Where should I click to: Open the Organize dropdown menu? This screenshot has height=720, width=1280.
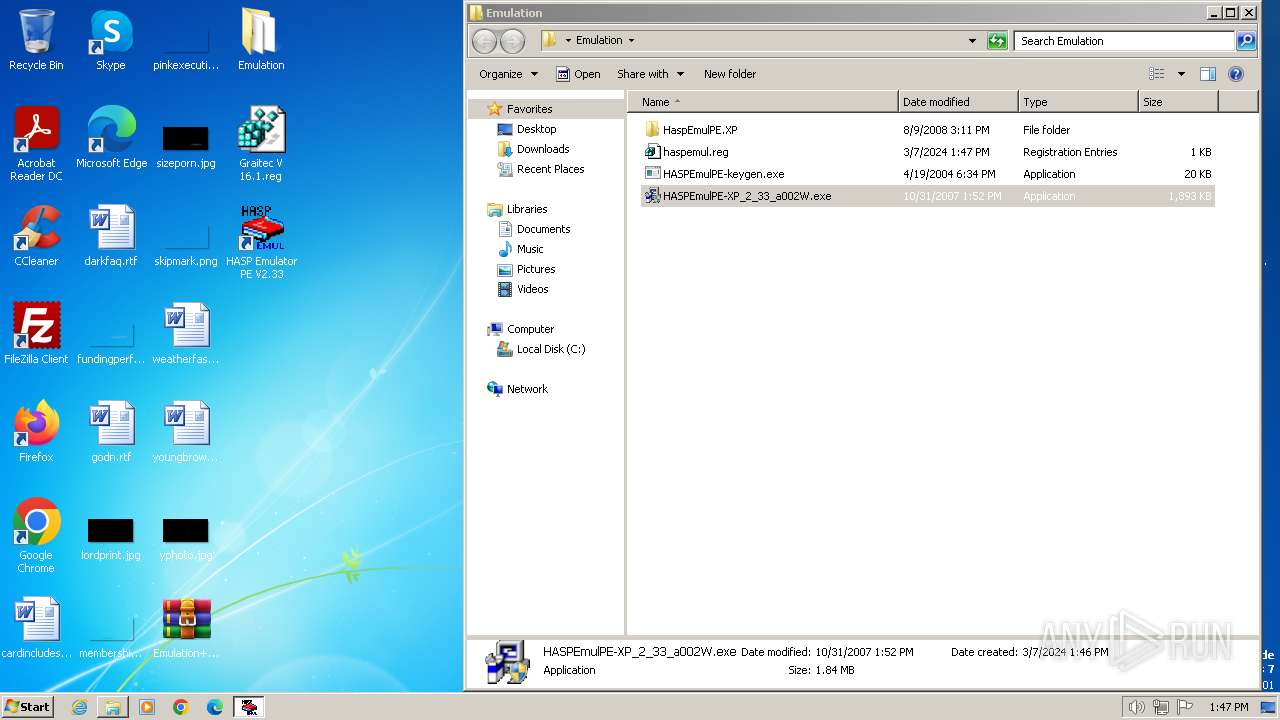pos(508,74)
